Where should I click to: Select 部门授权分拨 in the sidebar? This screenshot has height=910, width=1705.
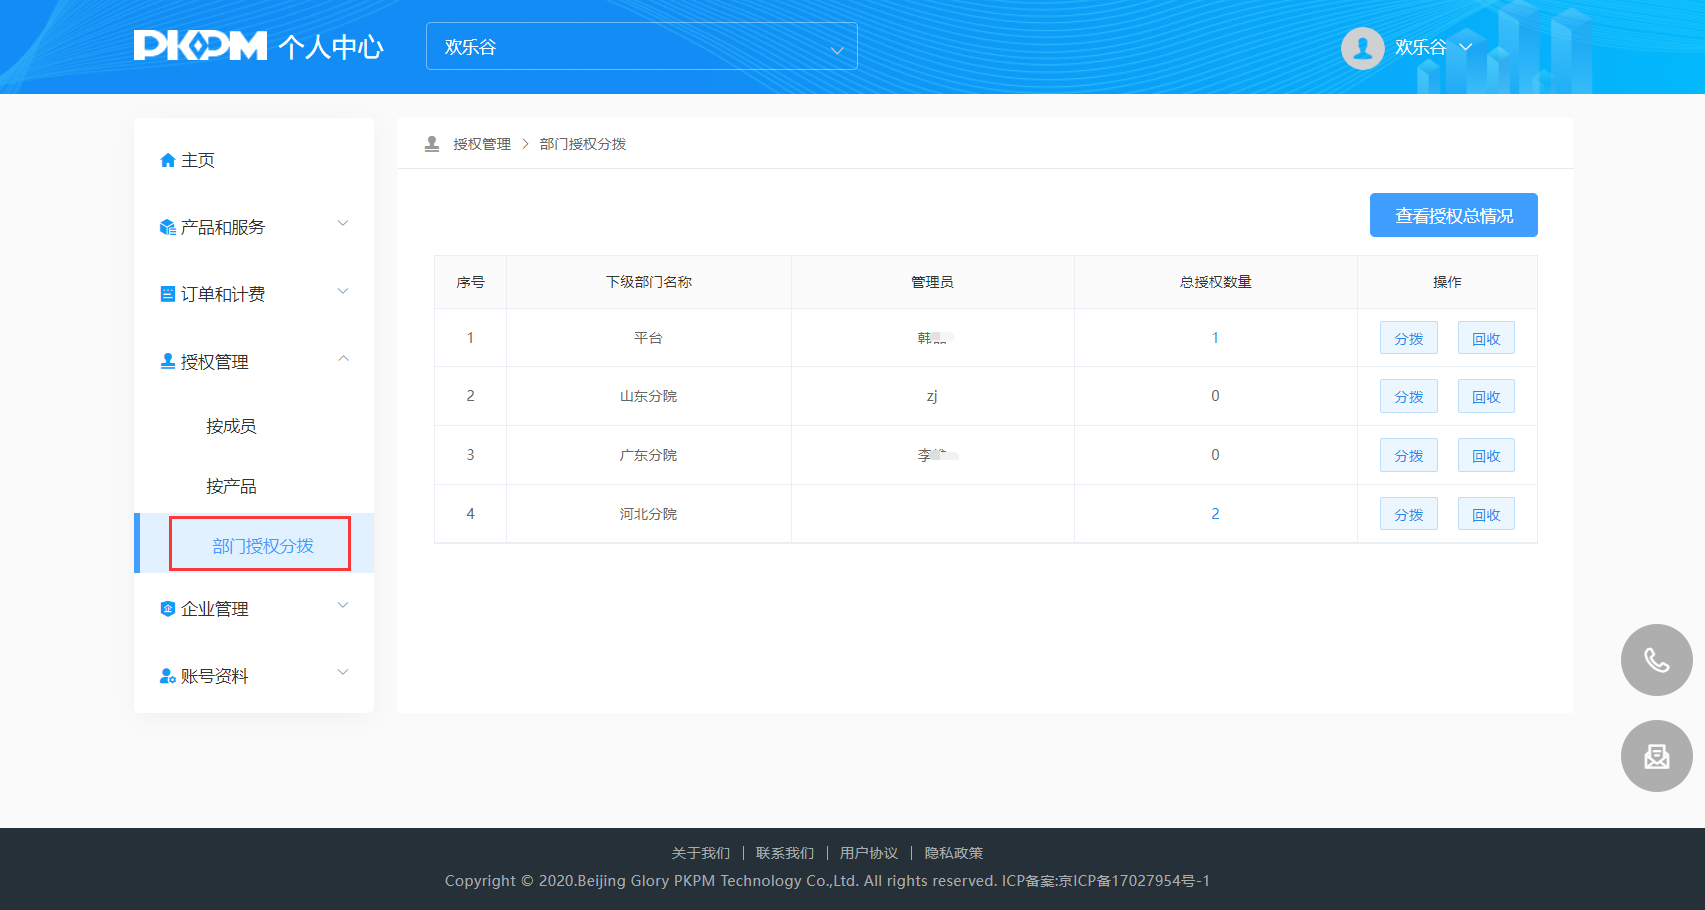(x=262, y=546)
